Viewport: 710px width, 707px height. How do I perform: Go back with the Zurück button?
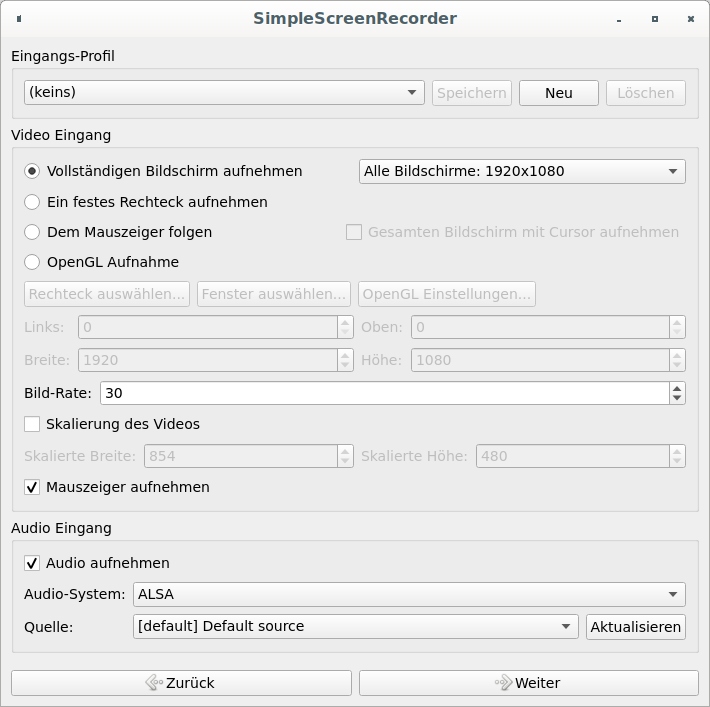[181, 683]
